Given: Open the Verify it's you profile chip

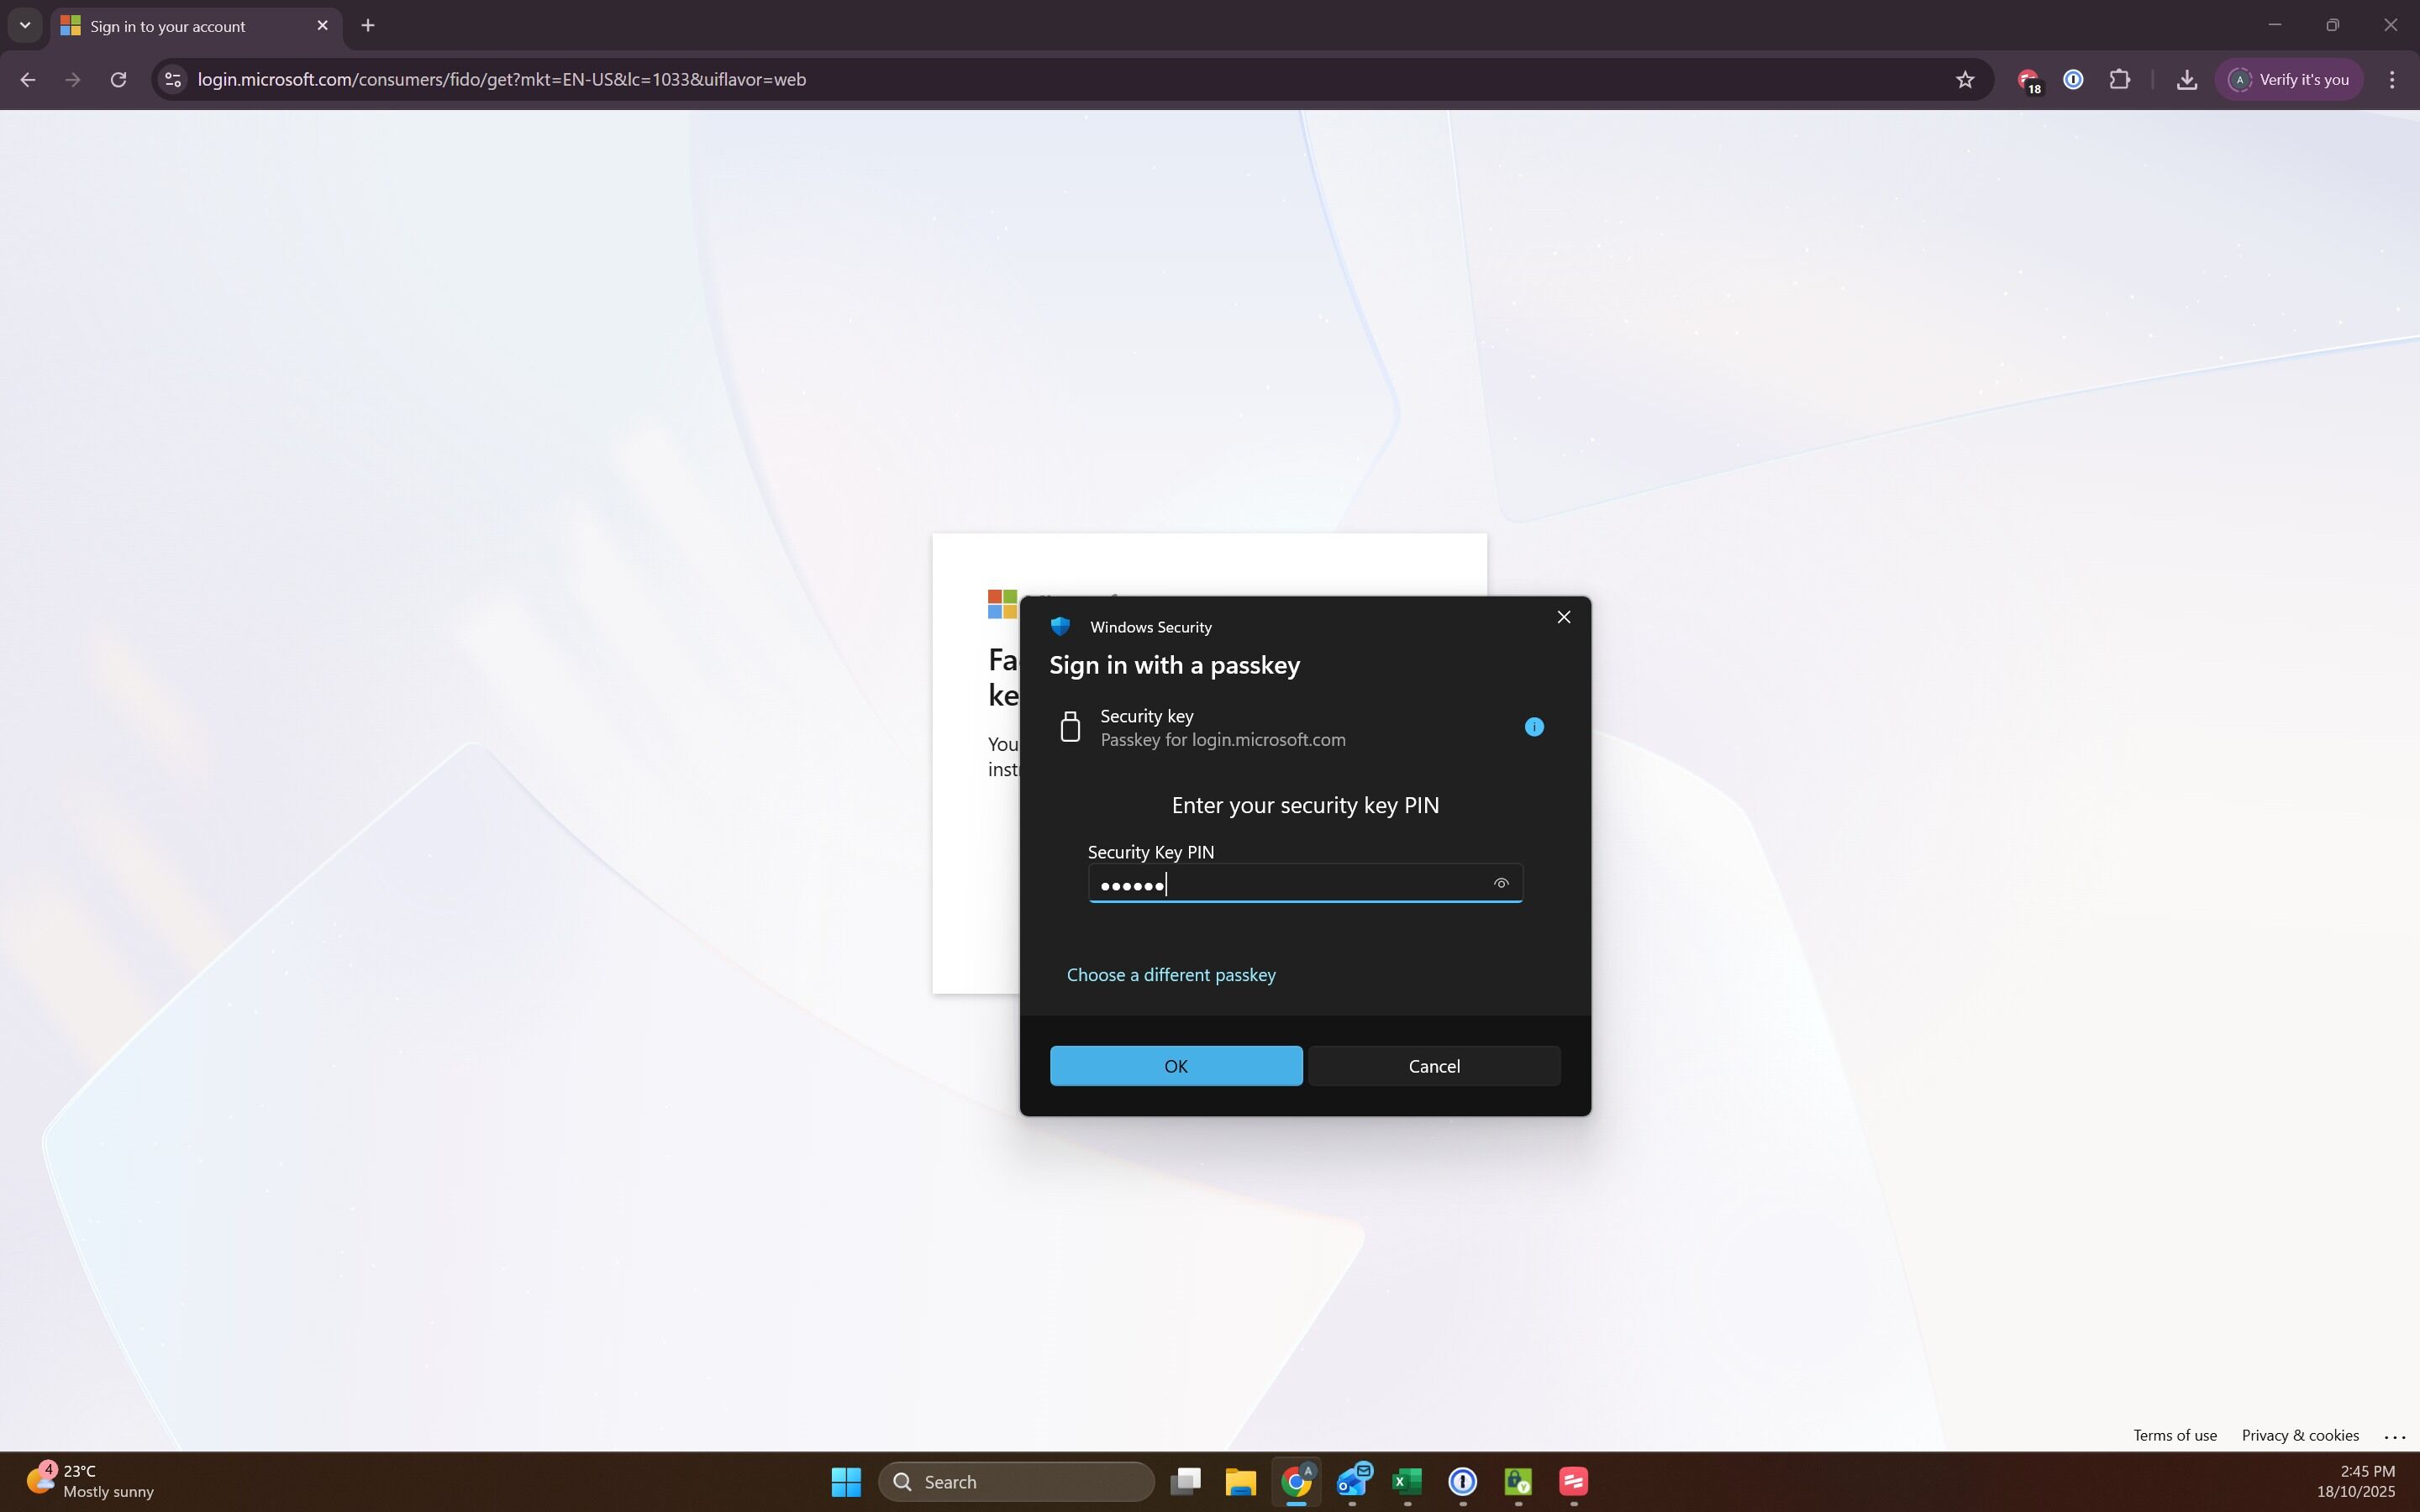Looking at the screenshot, I should 2288,79.
